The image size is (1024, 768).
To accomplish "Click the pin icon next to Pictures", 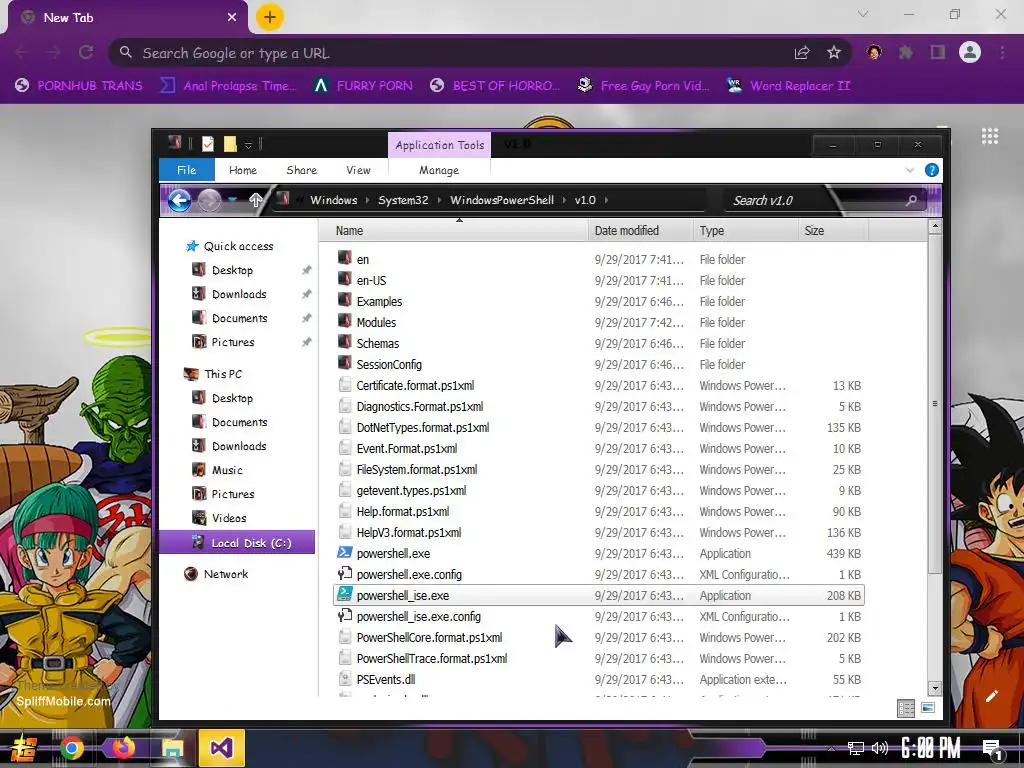I will 306,342.
